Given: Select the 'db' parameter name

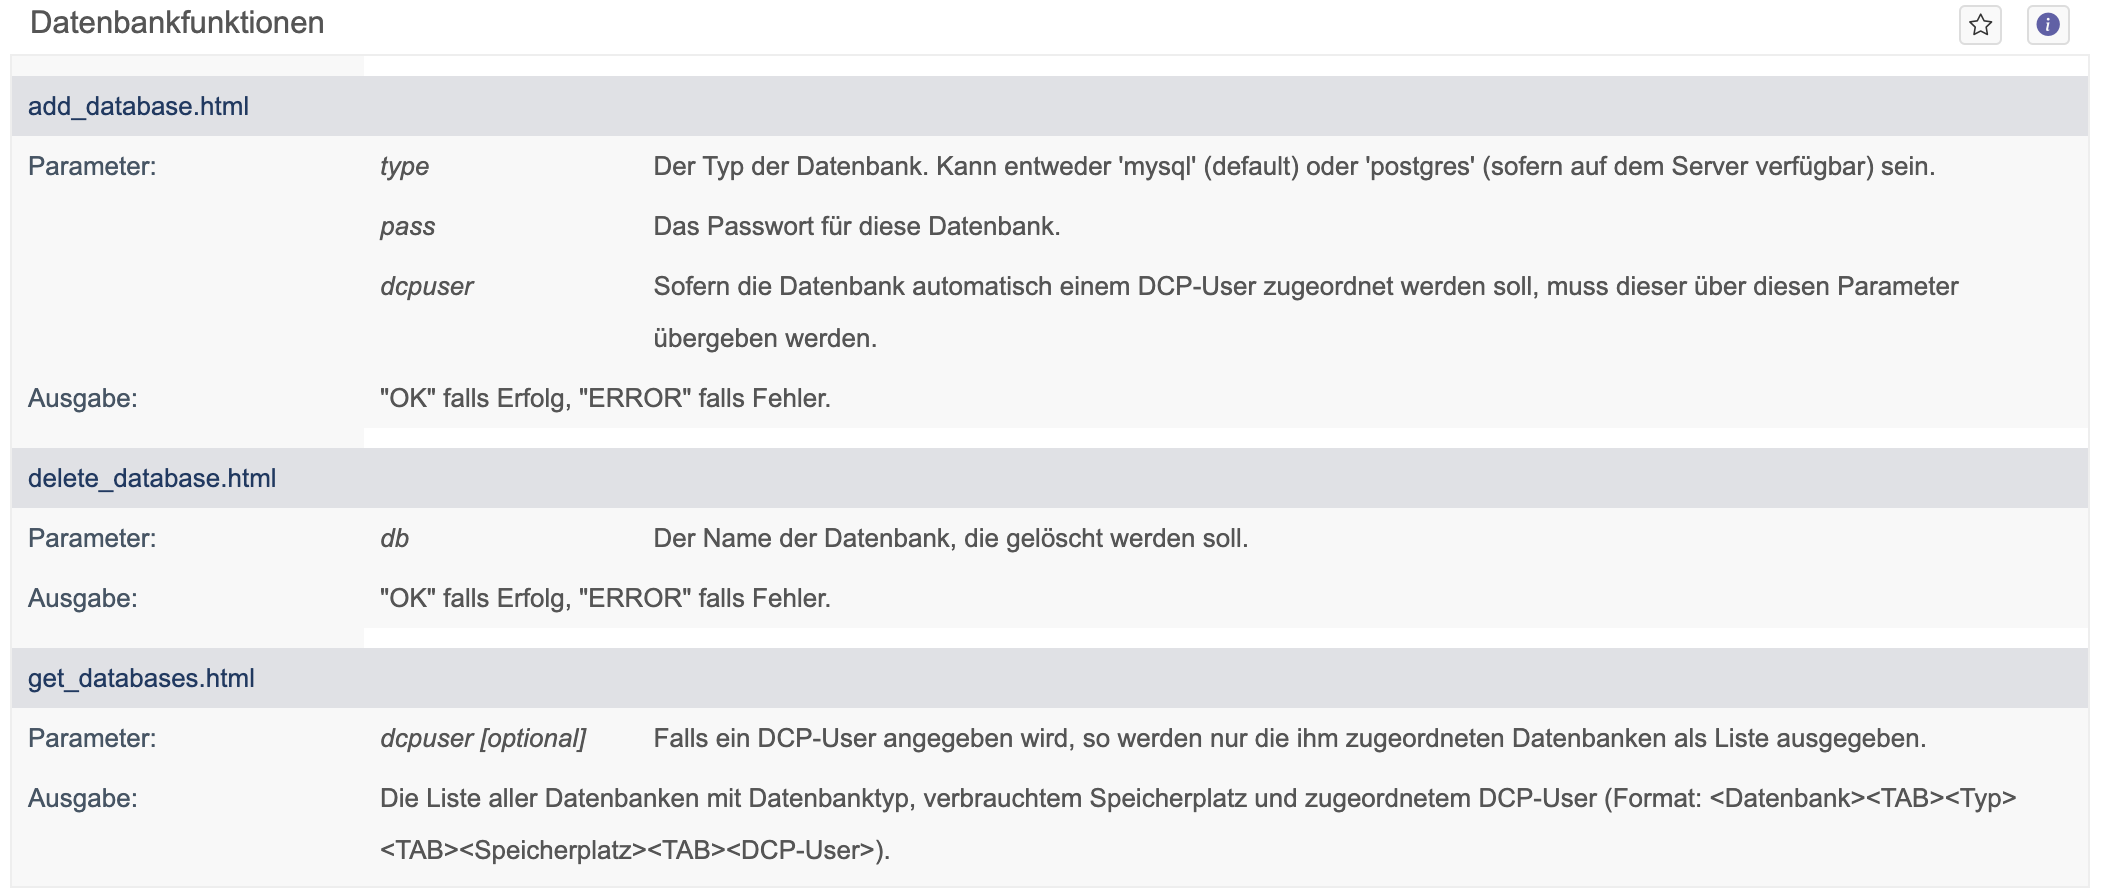Looking at the screenshot, I should [x=394, y=538].
